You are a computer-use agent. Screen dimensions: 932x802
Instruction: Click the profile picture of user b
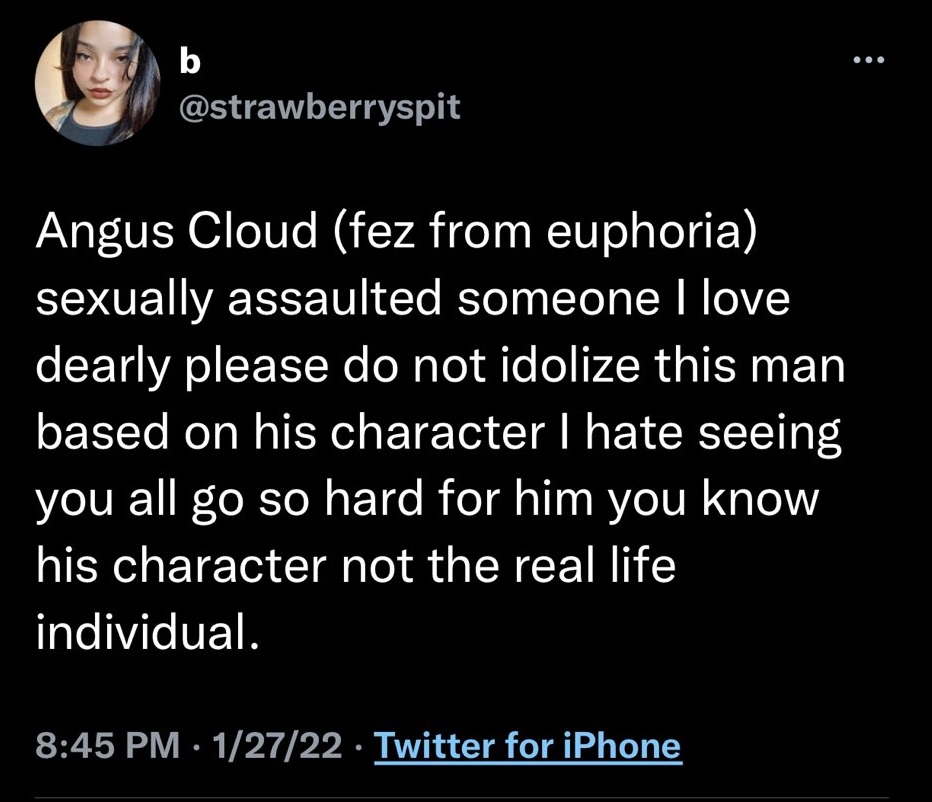coord(99,83)
